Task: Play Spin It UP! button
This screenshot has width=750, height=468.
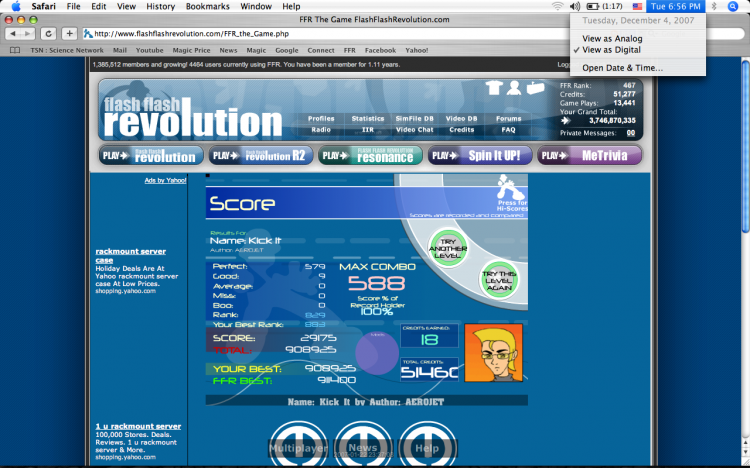Action: [480, 156]
